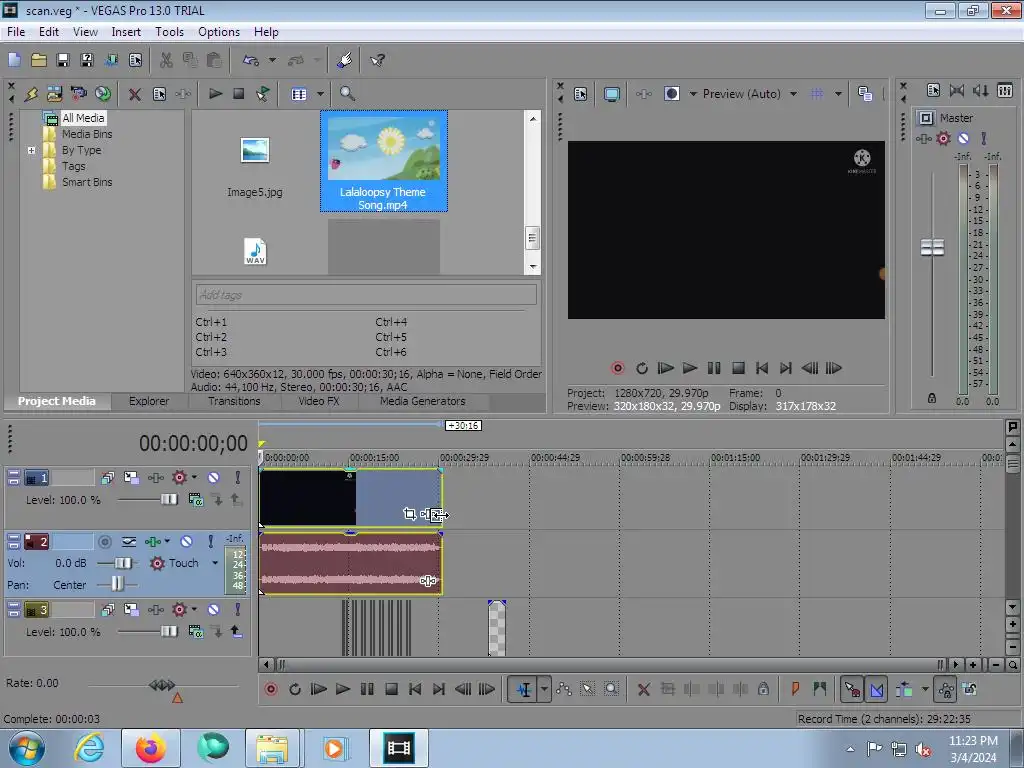Click Record button in timeline transport

(270, 689)
